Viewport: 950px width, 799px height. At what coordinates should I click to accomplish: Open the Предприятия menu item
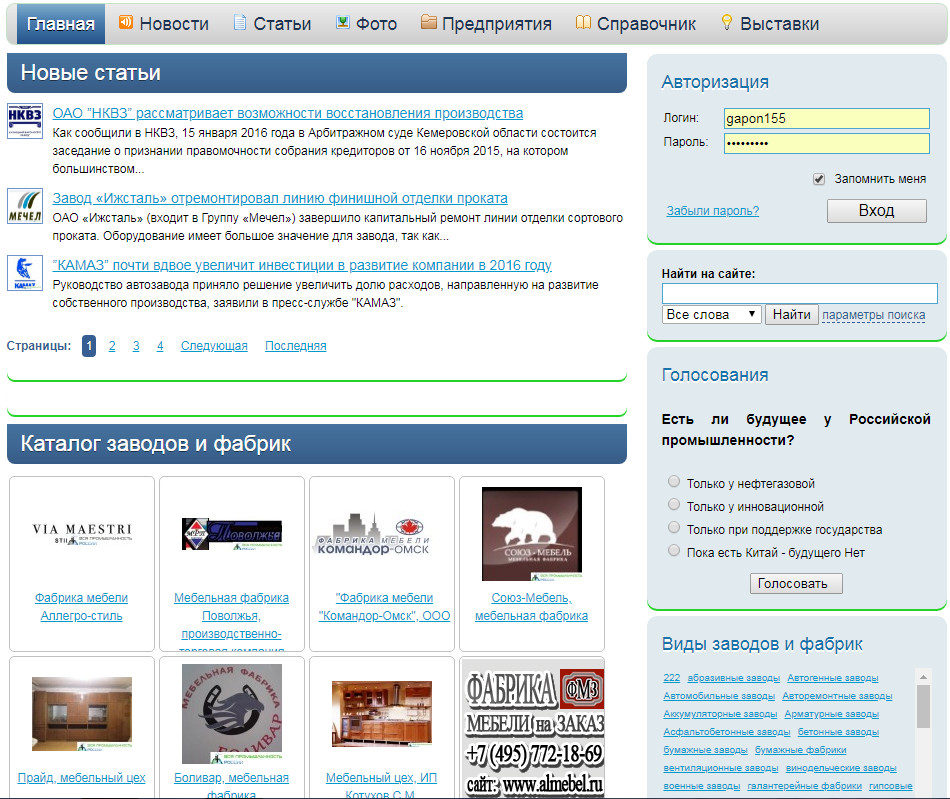pos(497,24)
